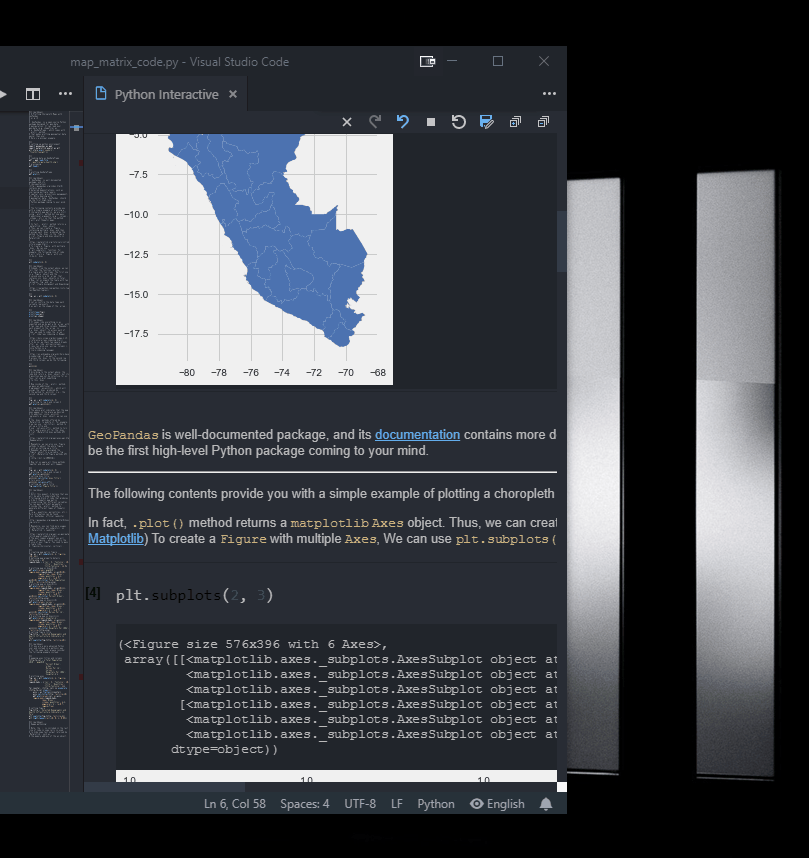The height and width of the screenshot is (858, 809).
Task: Restart the IPython kernel
Action: click(x=459, y=121)
